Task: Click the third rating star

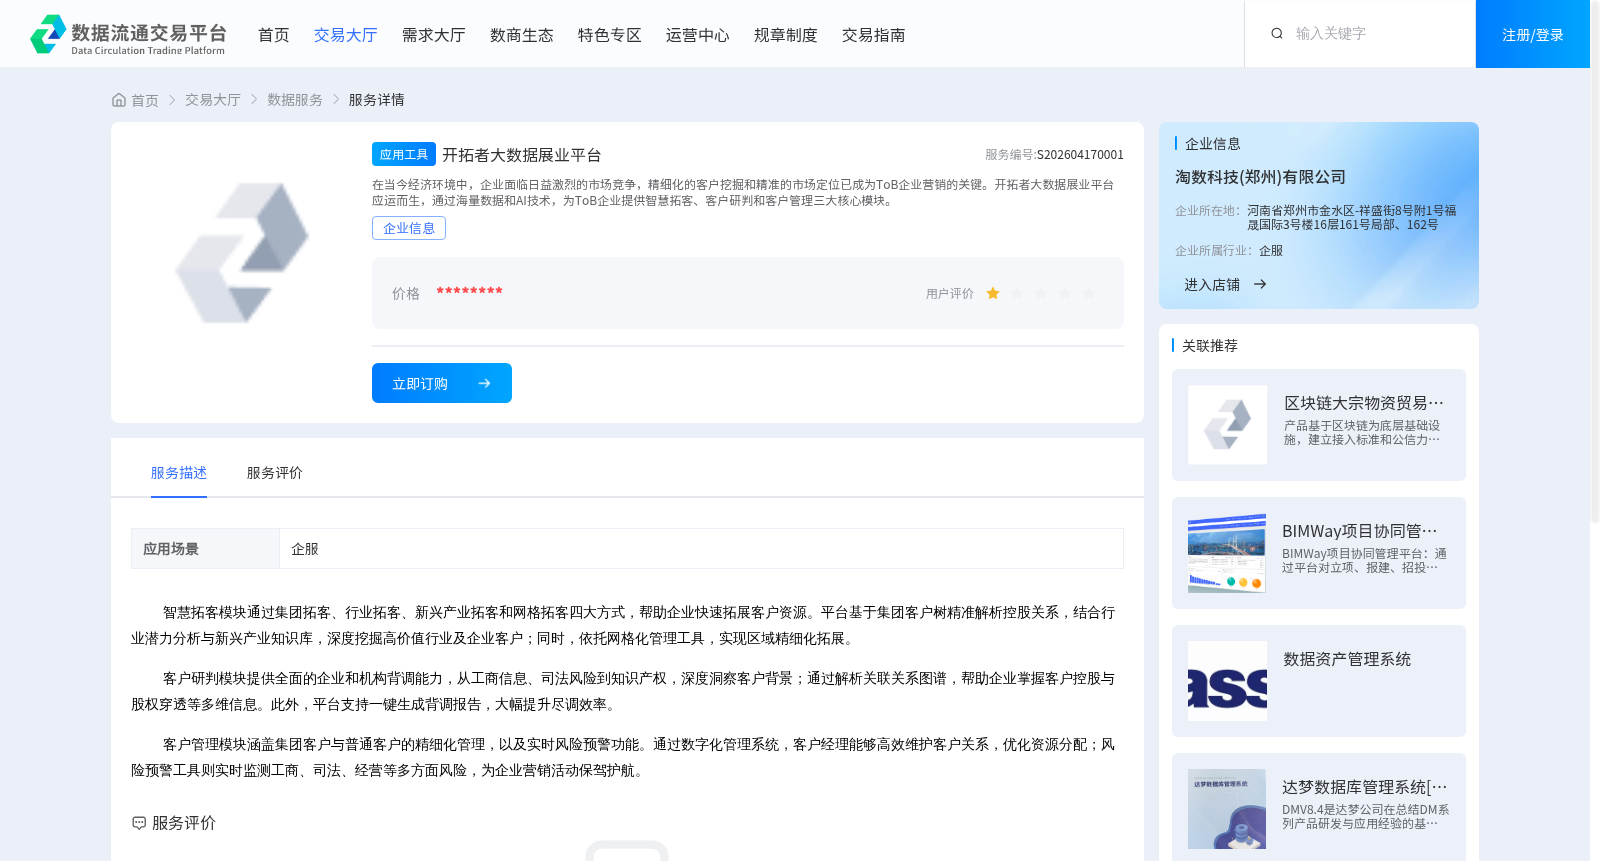Action: pos(1041,293)
